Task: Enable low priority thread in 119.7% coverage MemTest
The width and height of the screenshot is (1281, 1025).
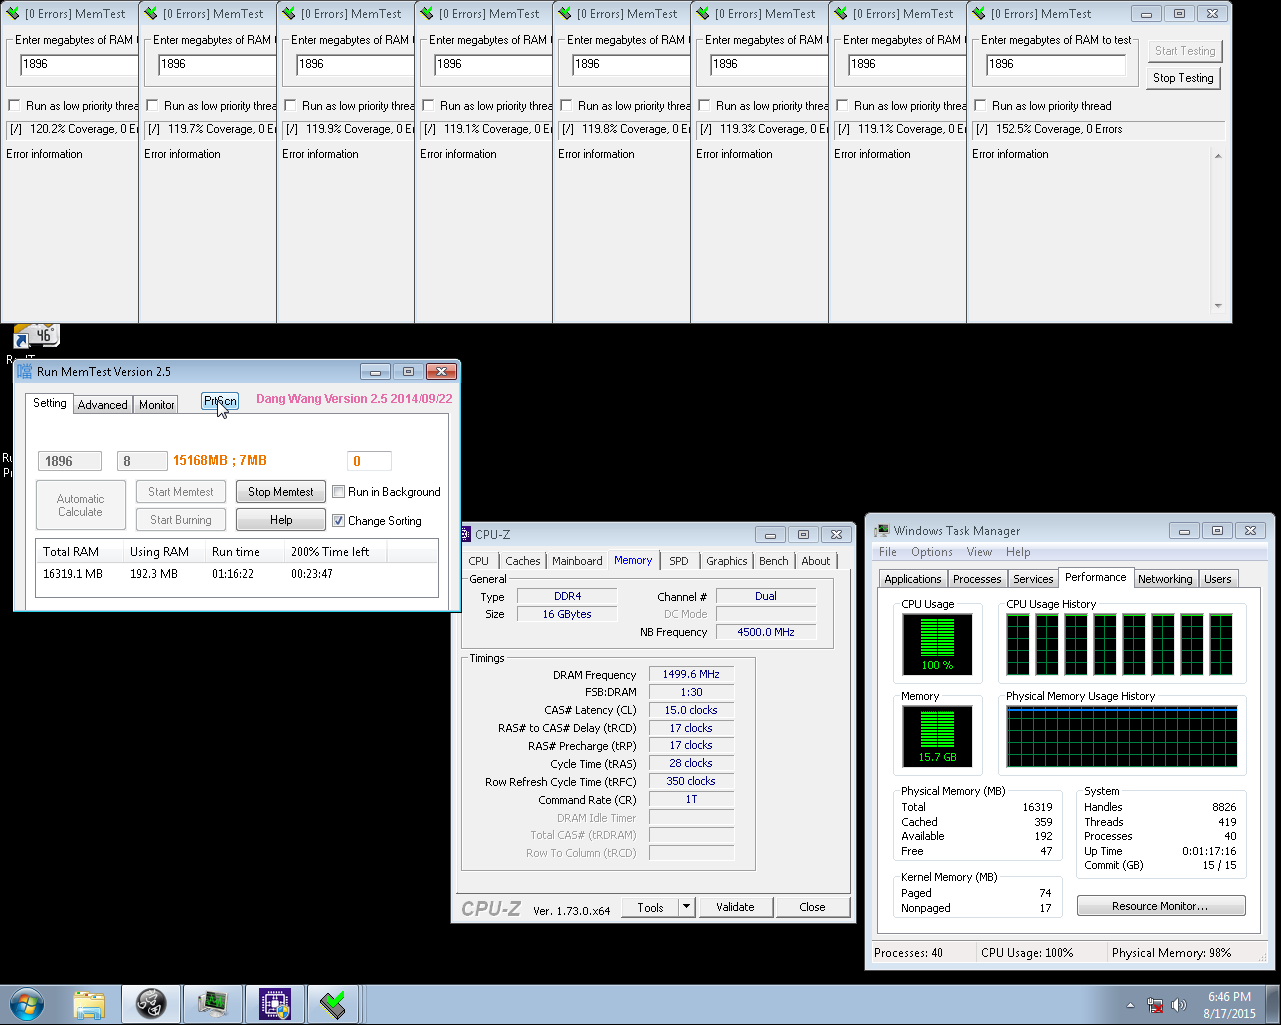Action: coord(152,105)
